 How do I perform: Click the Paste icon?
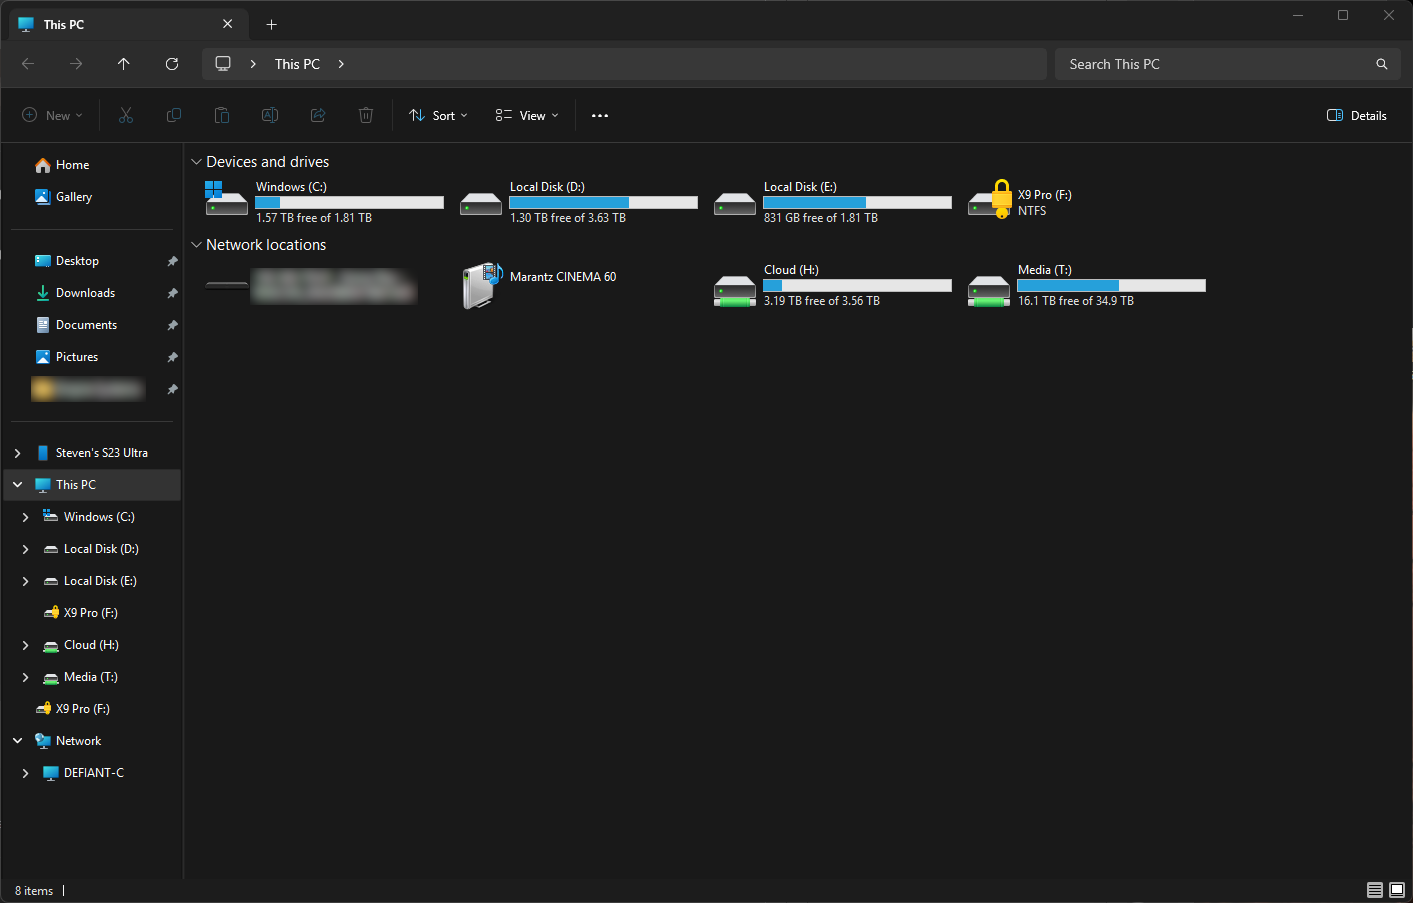221,115
